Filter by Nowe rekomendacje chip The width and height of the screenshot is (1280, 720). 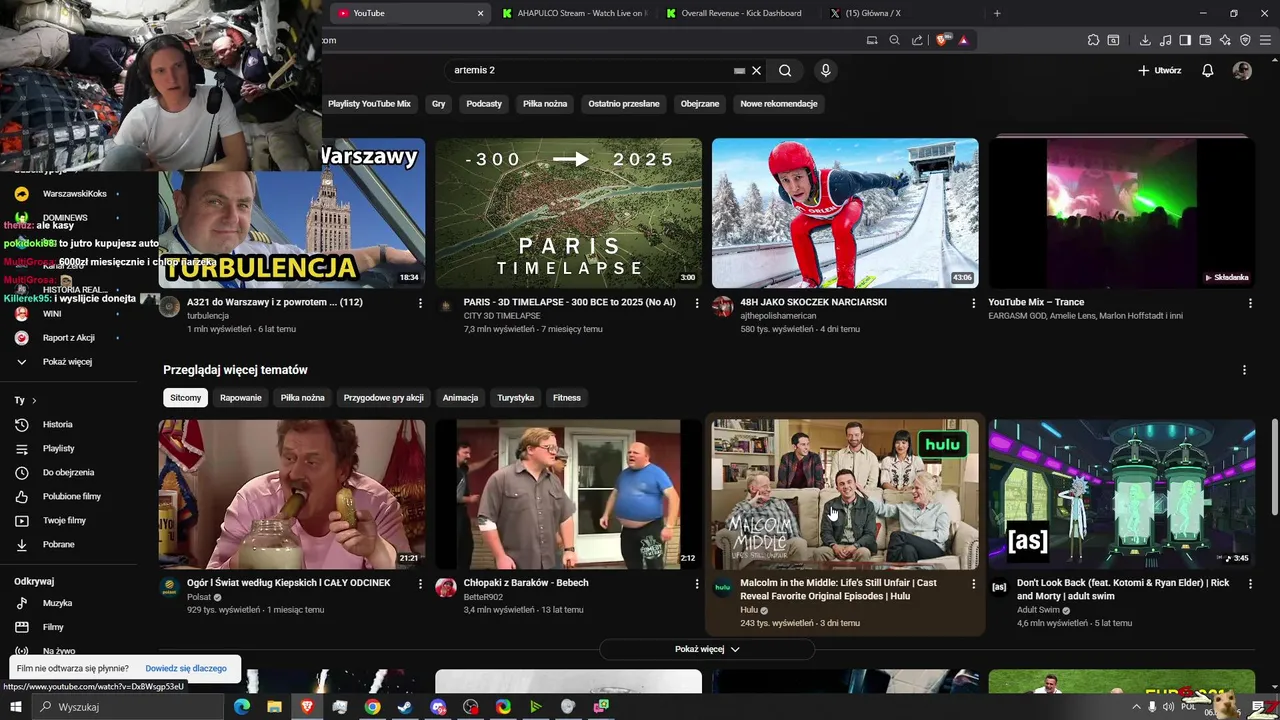tap(779, 104)
